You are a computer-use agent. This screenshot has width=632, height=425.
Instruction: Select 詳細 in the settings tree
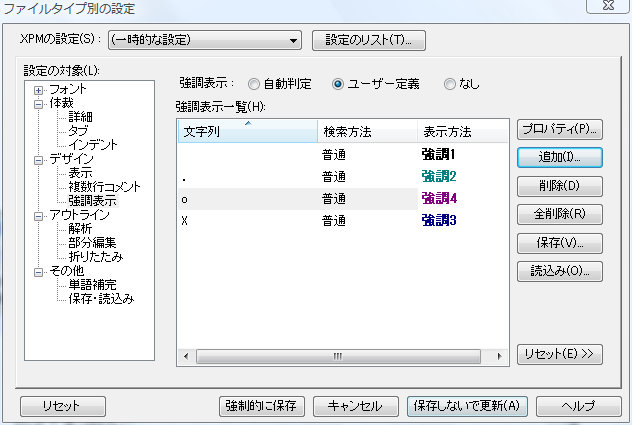point(80,117)
